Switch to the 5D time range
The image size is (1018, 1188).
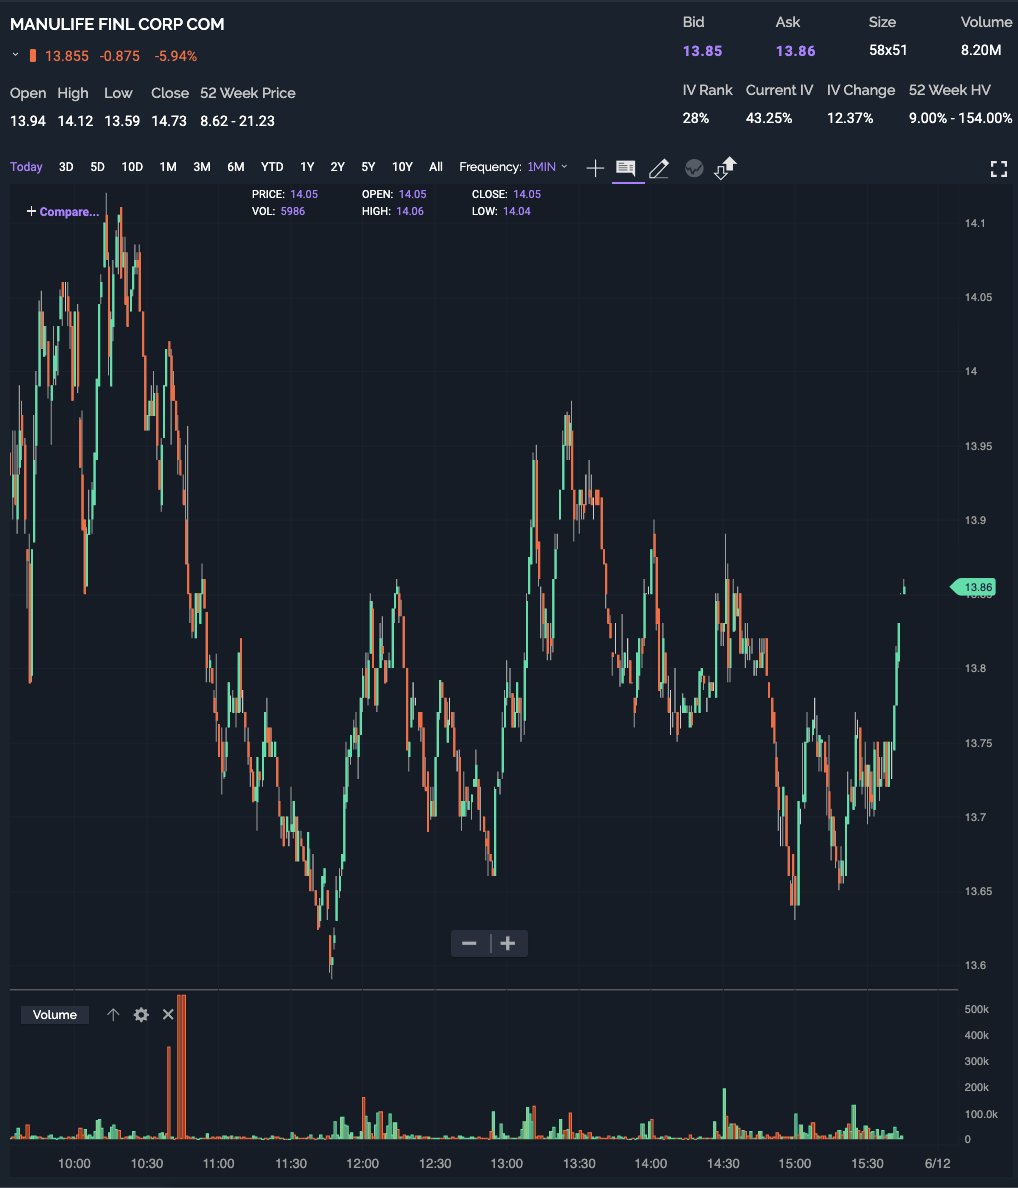[x=97, y=167]
